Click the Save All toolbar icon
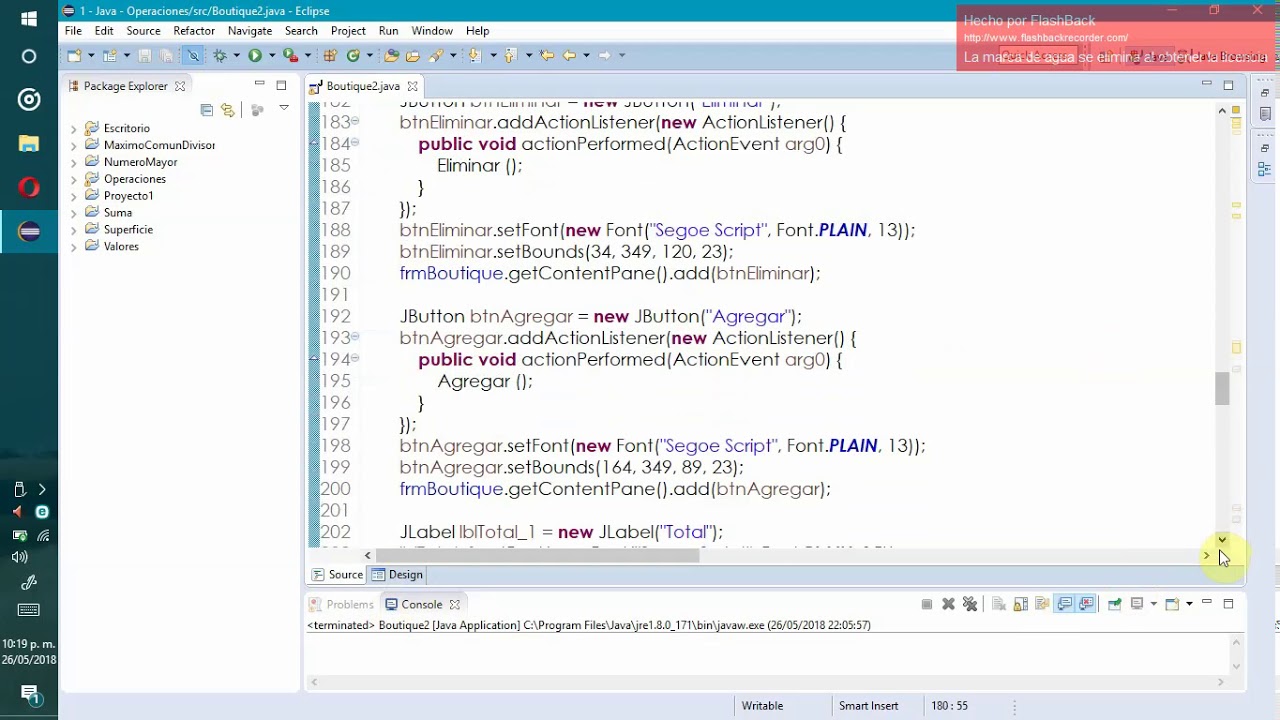This screenshot has width=1280, height=720. point(165,55)
